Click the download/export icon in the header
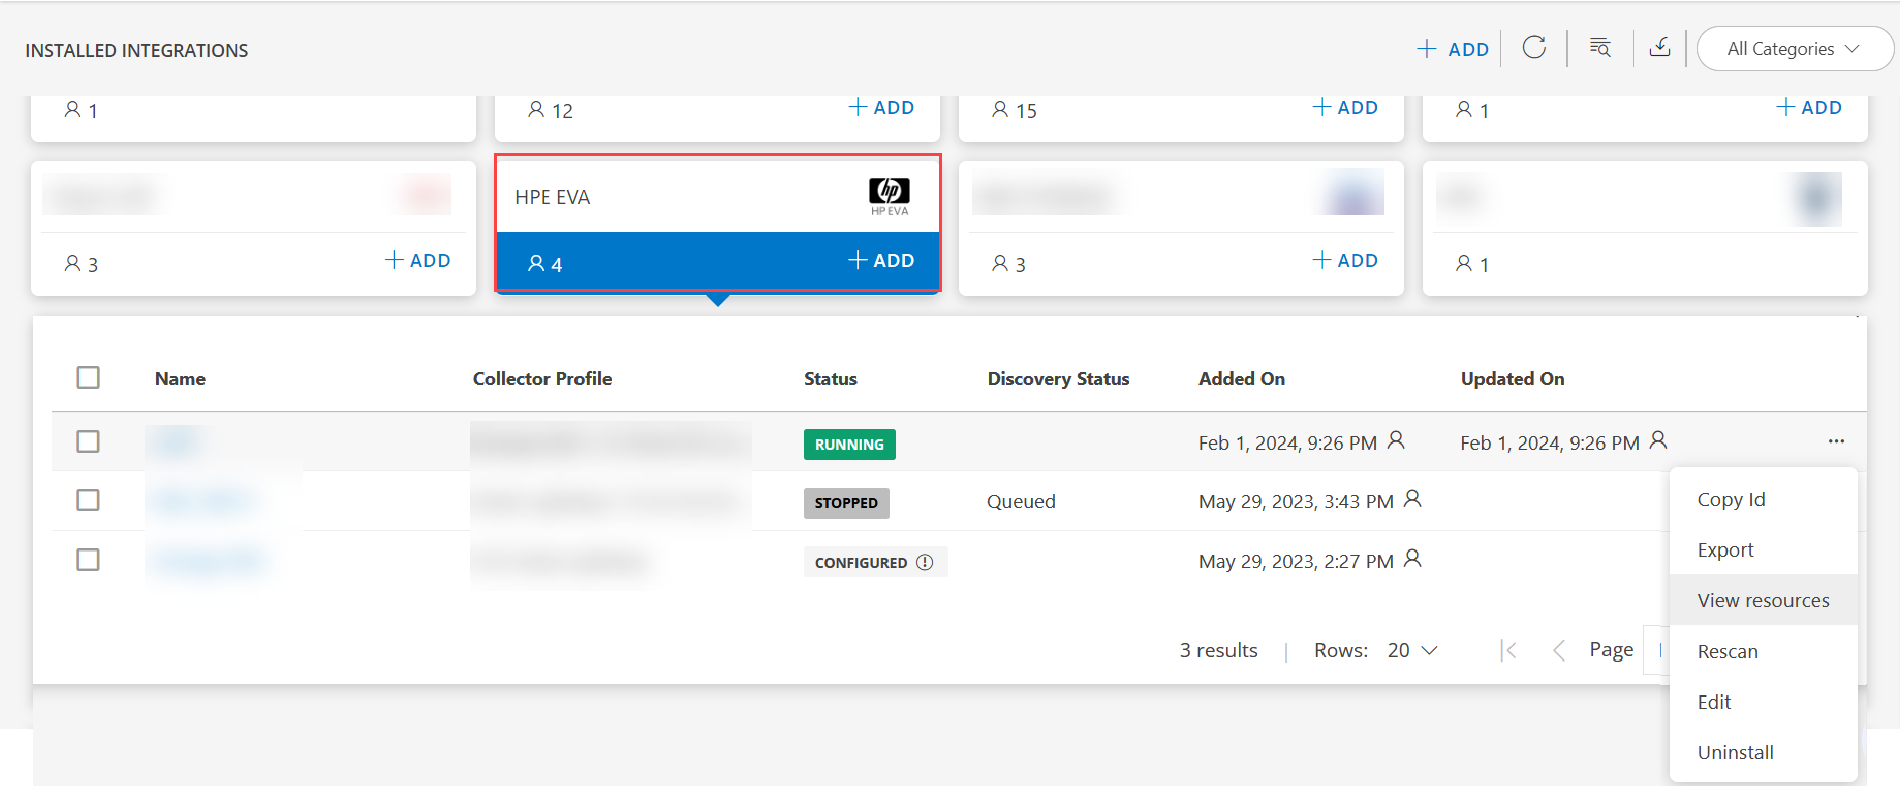1900x786 pixels. click(x=1660, y=48)
